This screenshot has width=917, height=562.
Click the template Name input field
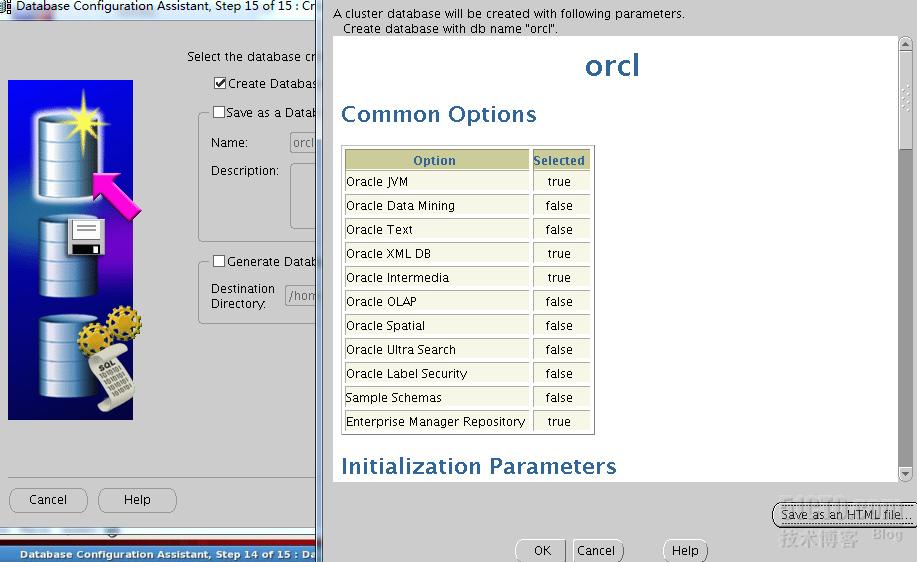303,143
